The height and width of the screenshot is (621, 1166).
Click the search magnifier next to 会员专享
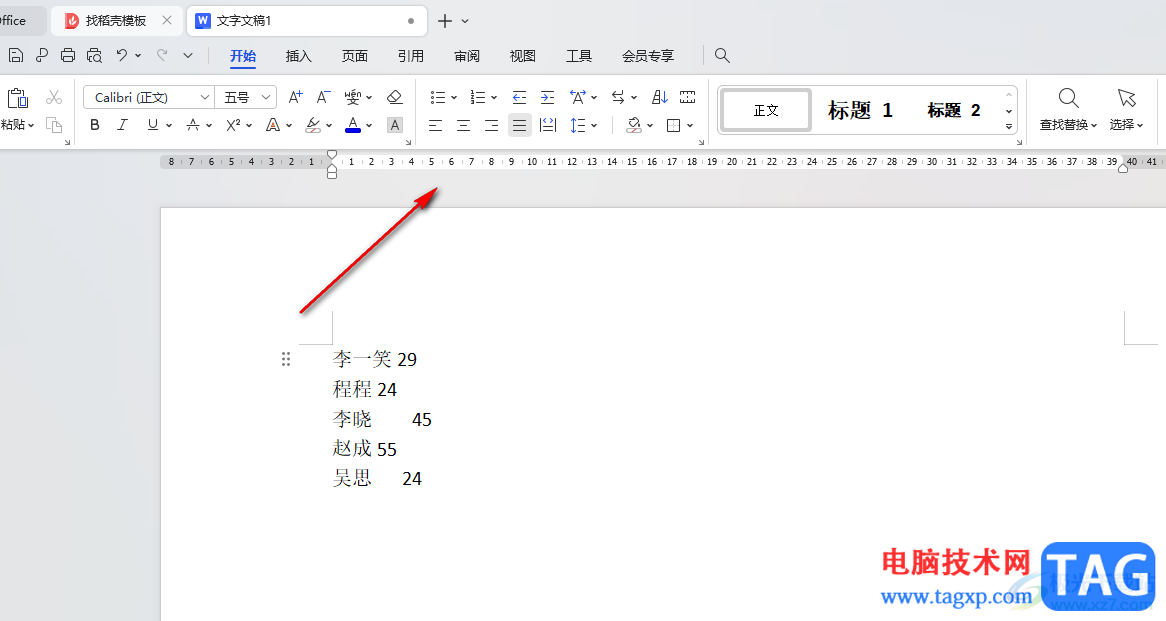click(x=721, y=55)
